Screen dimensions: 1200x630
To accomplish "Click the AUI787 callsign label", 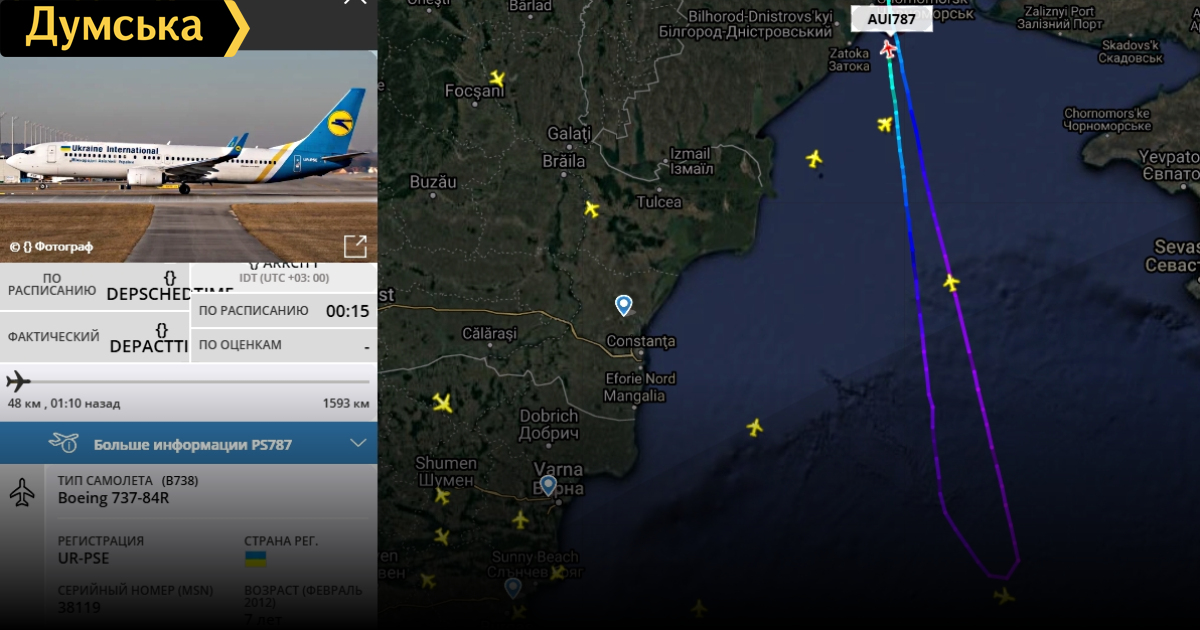I will tap(891, 18).
